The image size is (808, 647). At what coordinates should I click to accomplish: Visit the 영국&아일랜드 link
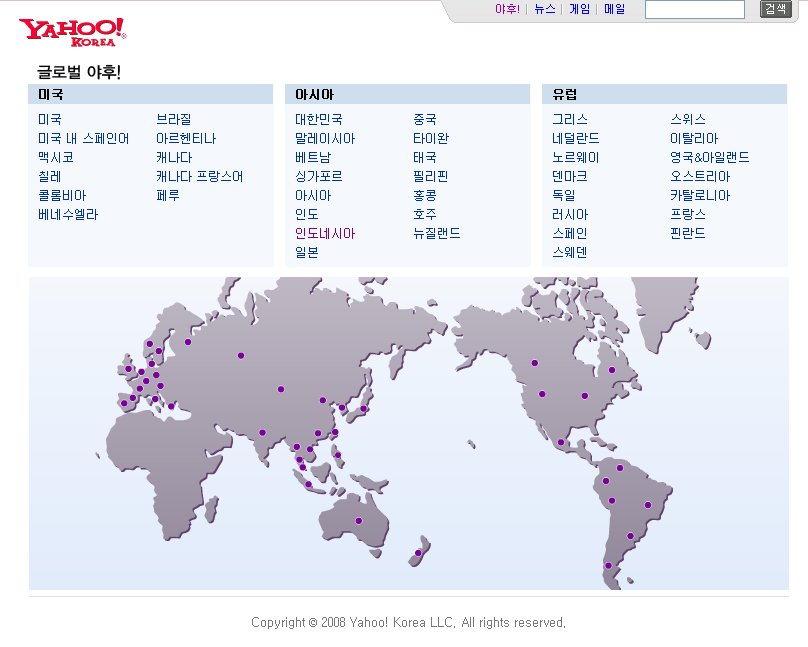point(710,158)
